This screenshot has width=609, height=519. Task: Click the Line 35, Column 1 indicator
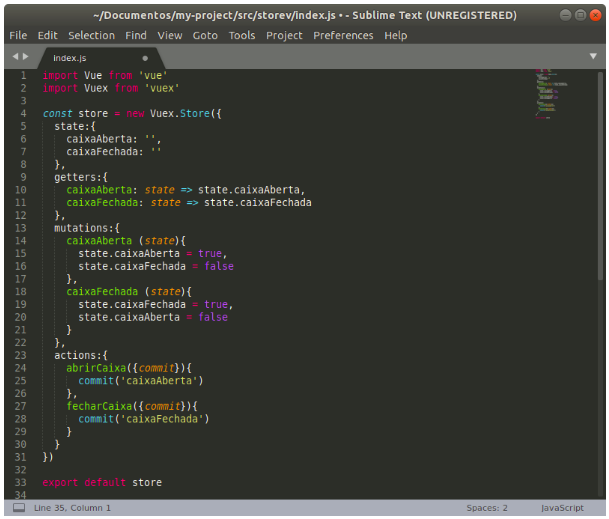pos(72,508)
